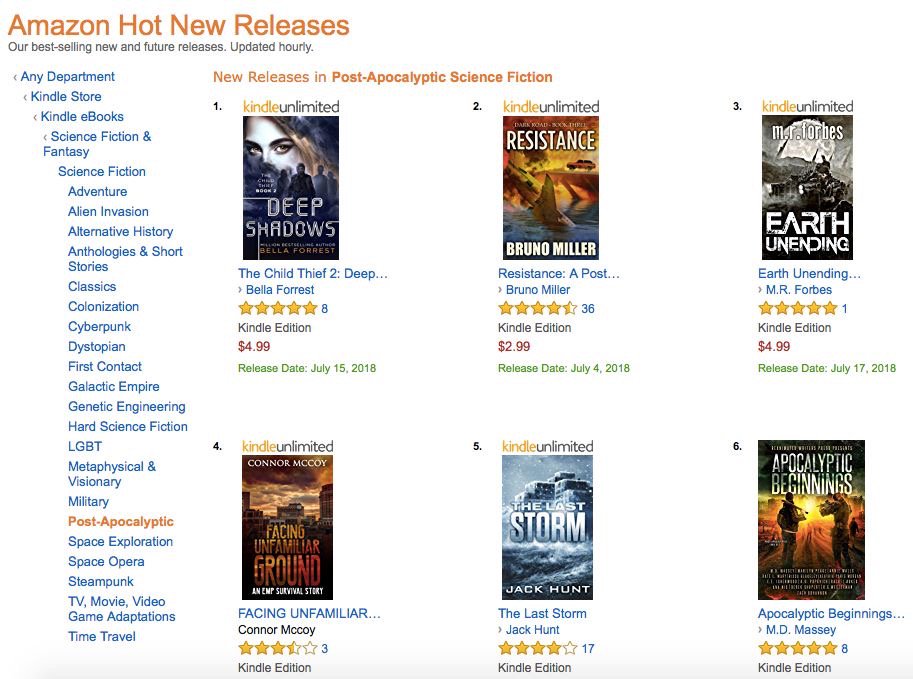This screenshot has height=679, width=913.
Task: Open 'The Last Storm' title link
Action: click(x=542, y=613)
